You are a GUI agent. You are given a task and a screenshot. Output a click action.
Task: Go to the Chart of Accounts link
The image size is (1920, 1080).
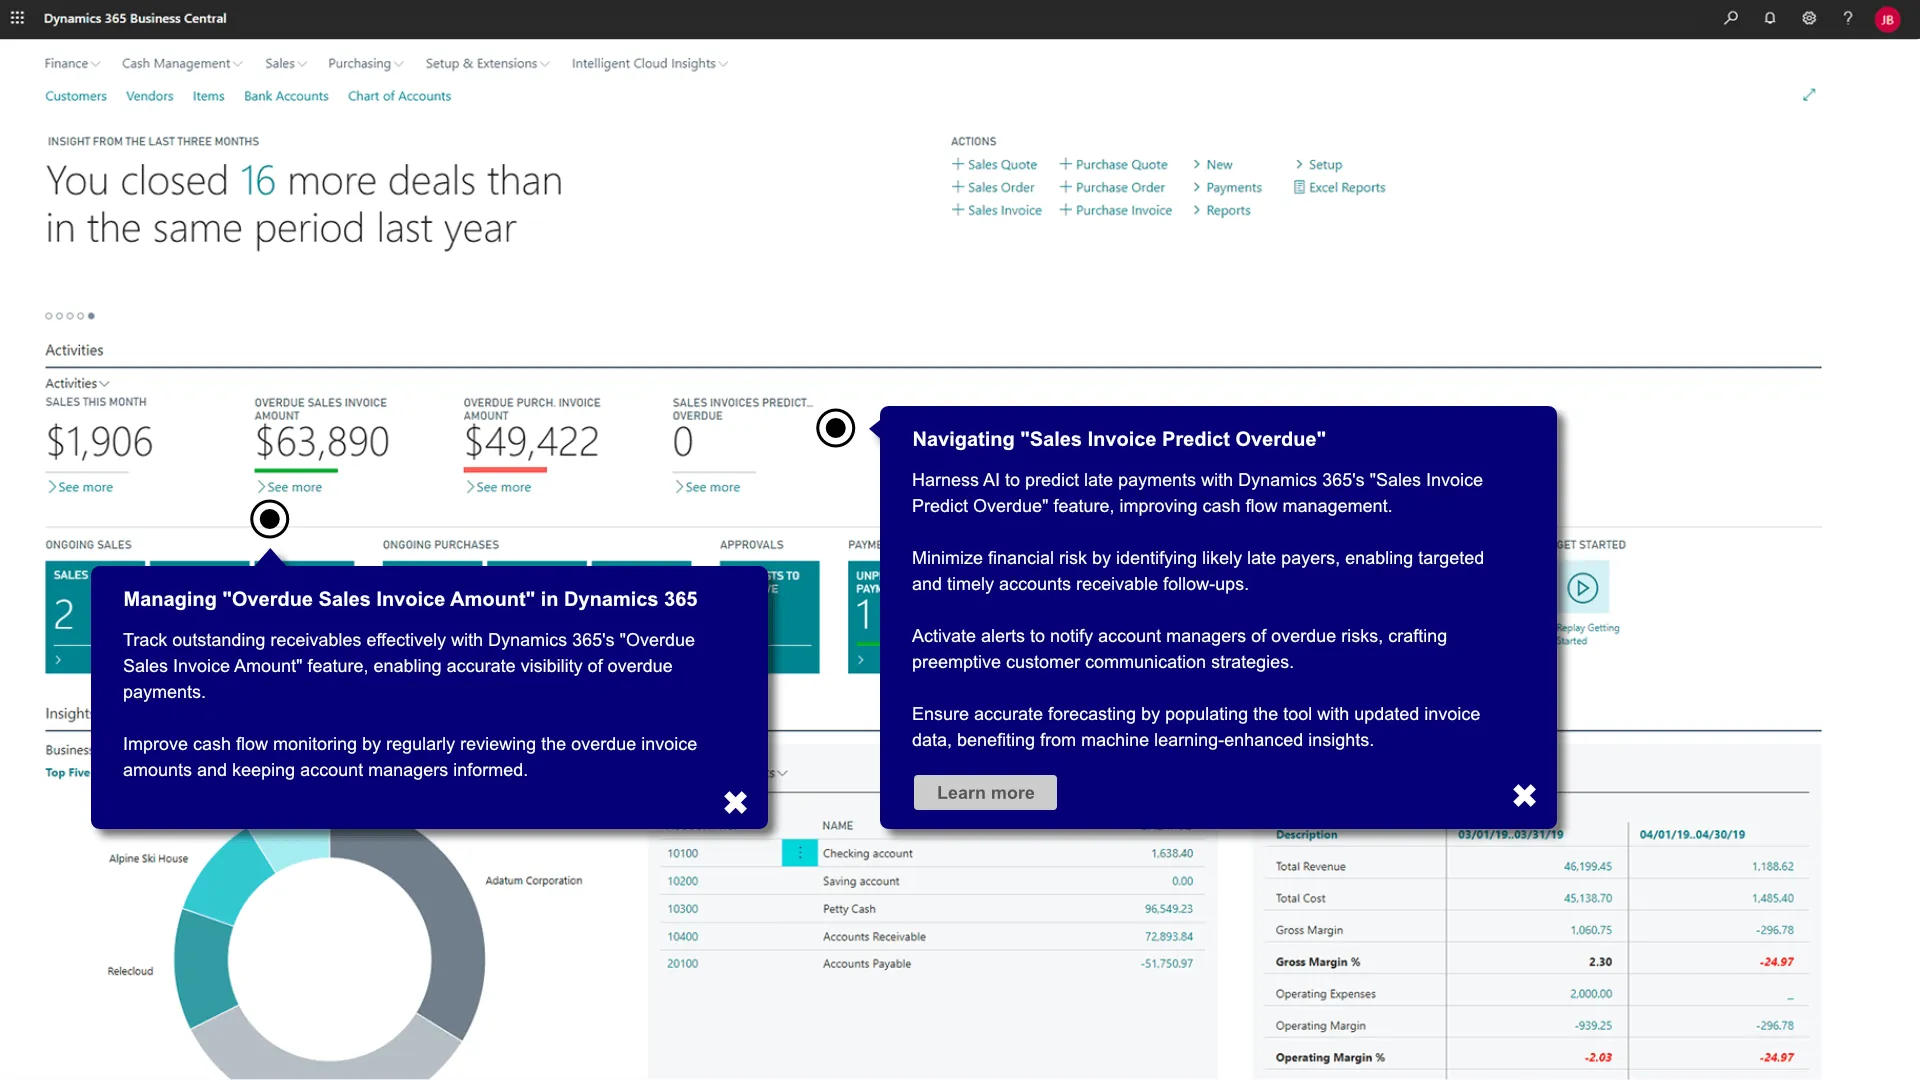click(399, 96)
